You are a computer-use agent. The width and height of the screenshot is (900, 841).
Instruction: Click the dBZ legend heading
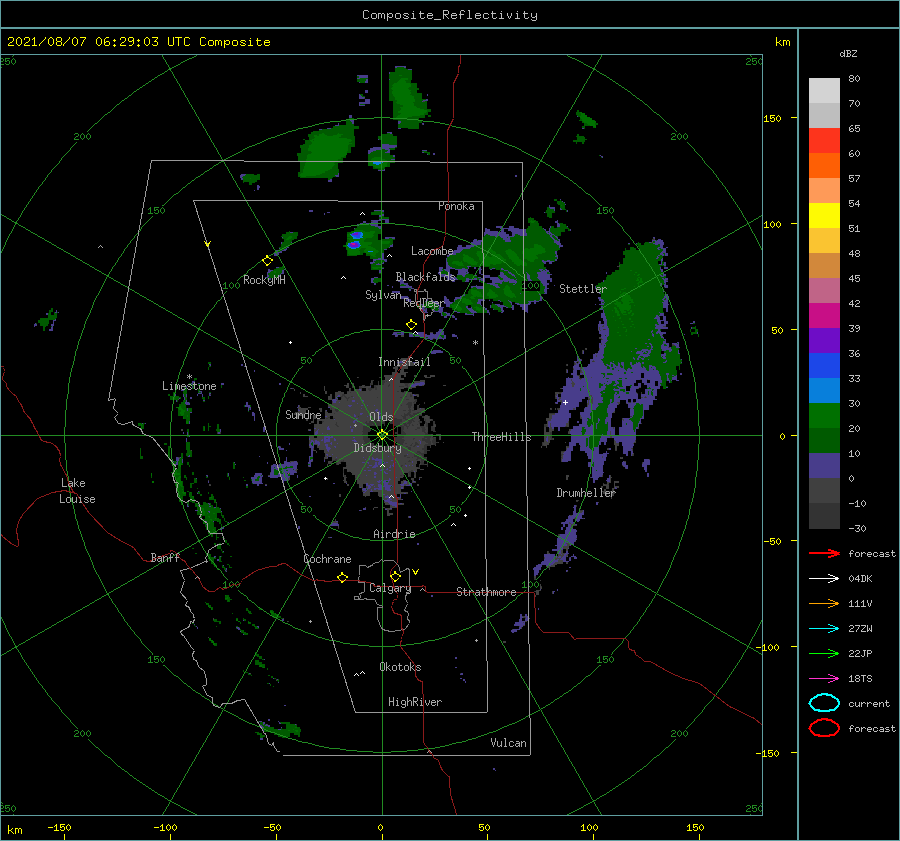click(848, 53)
